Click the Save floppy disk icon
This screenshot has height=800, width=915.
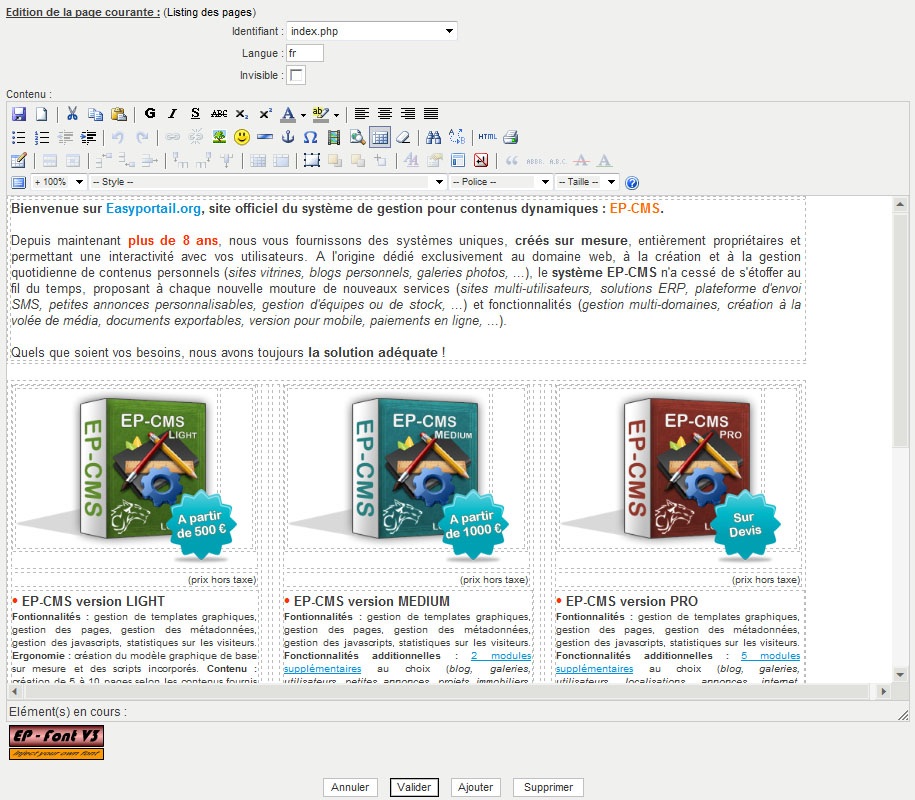pyautogui.click(x=19, y=114)
